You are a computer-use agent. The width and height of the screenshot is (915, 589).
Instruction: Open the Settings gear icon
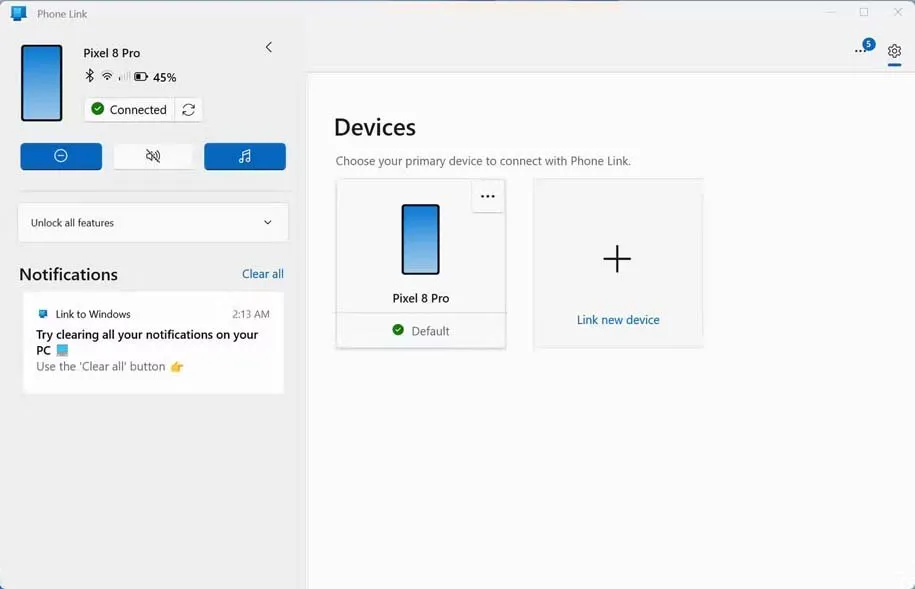pos(894,51)
